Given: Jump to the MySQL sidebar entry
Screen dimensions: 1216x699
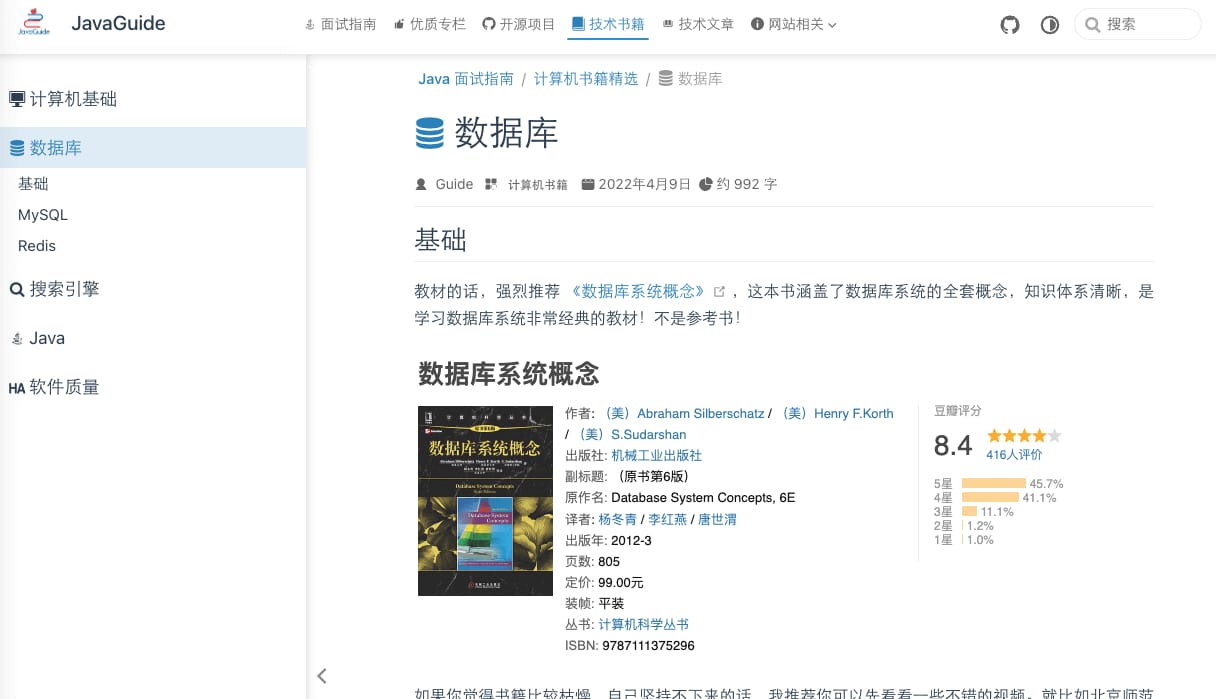Looking at the screenshot, I should click(x=43, y=215).
